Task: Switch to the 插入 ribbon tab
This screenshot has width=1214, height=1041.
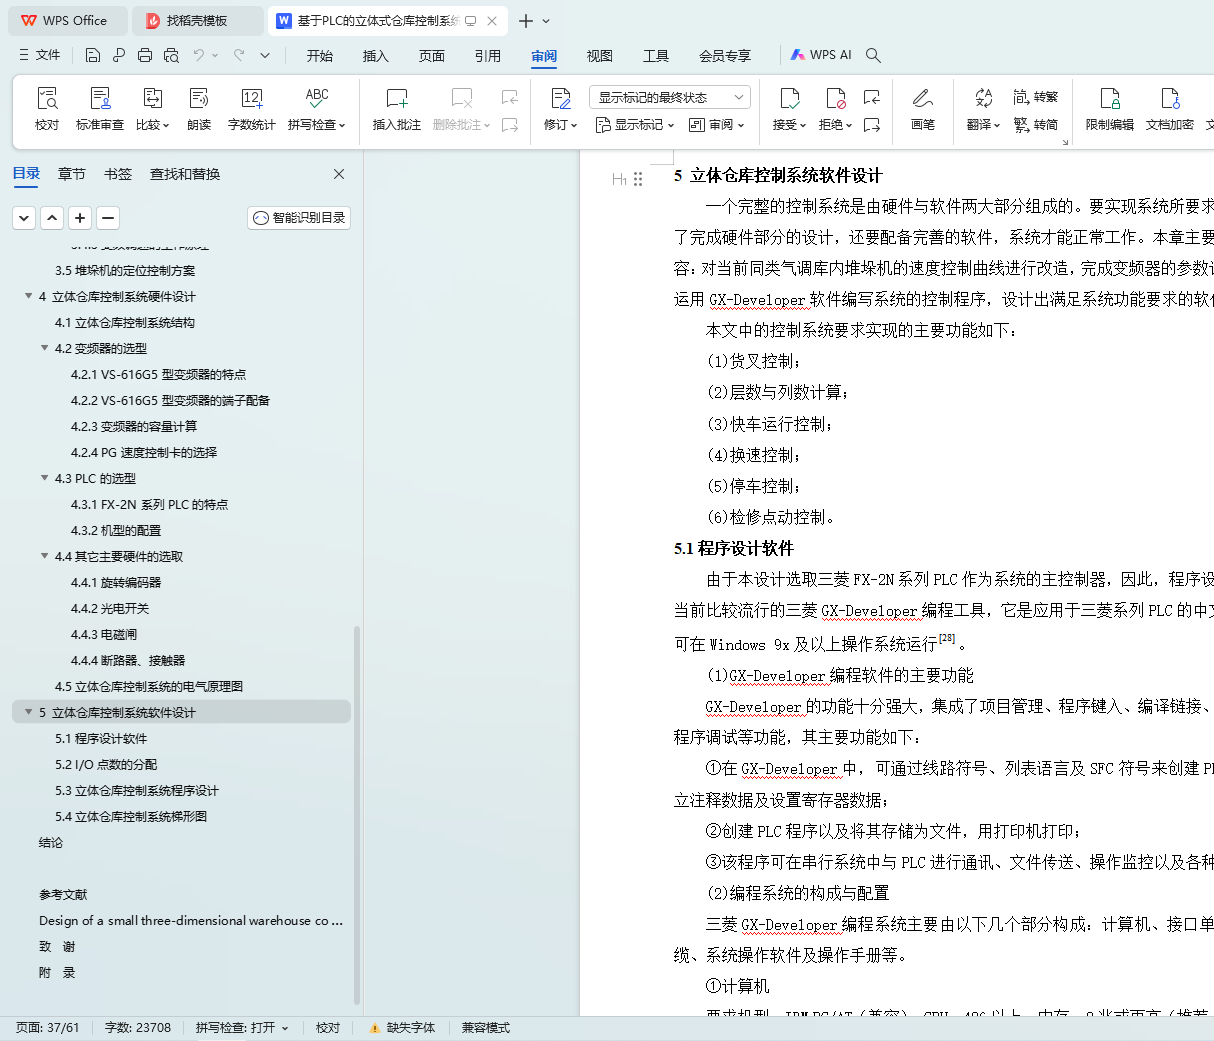Action: (375, 55)
